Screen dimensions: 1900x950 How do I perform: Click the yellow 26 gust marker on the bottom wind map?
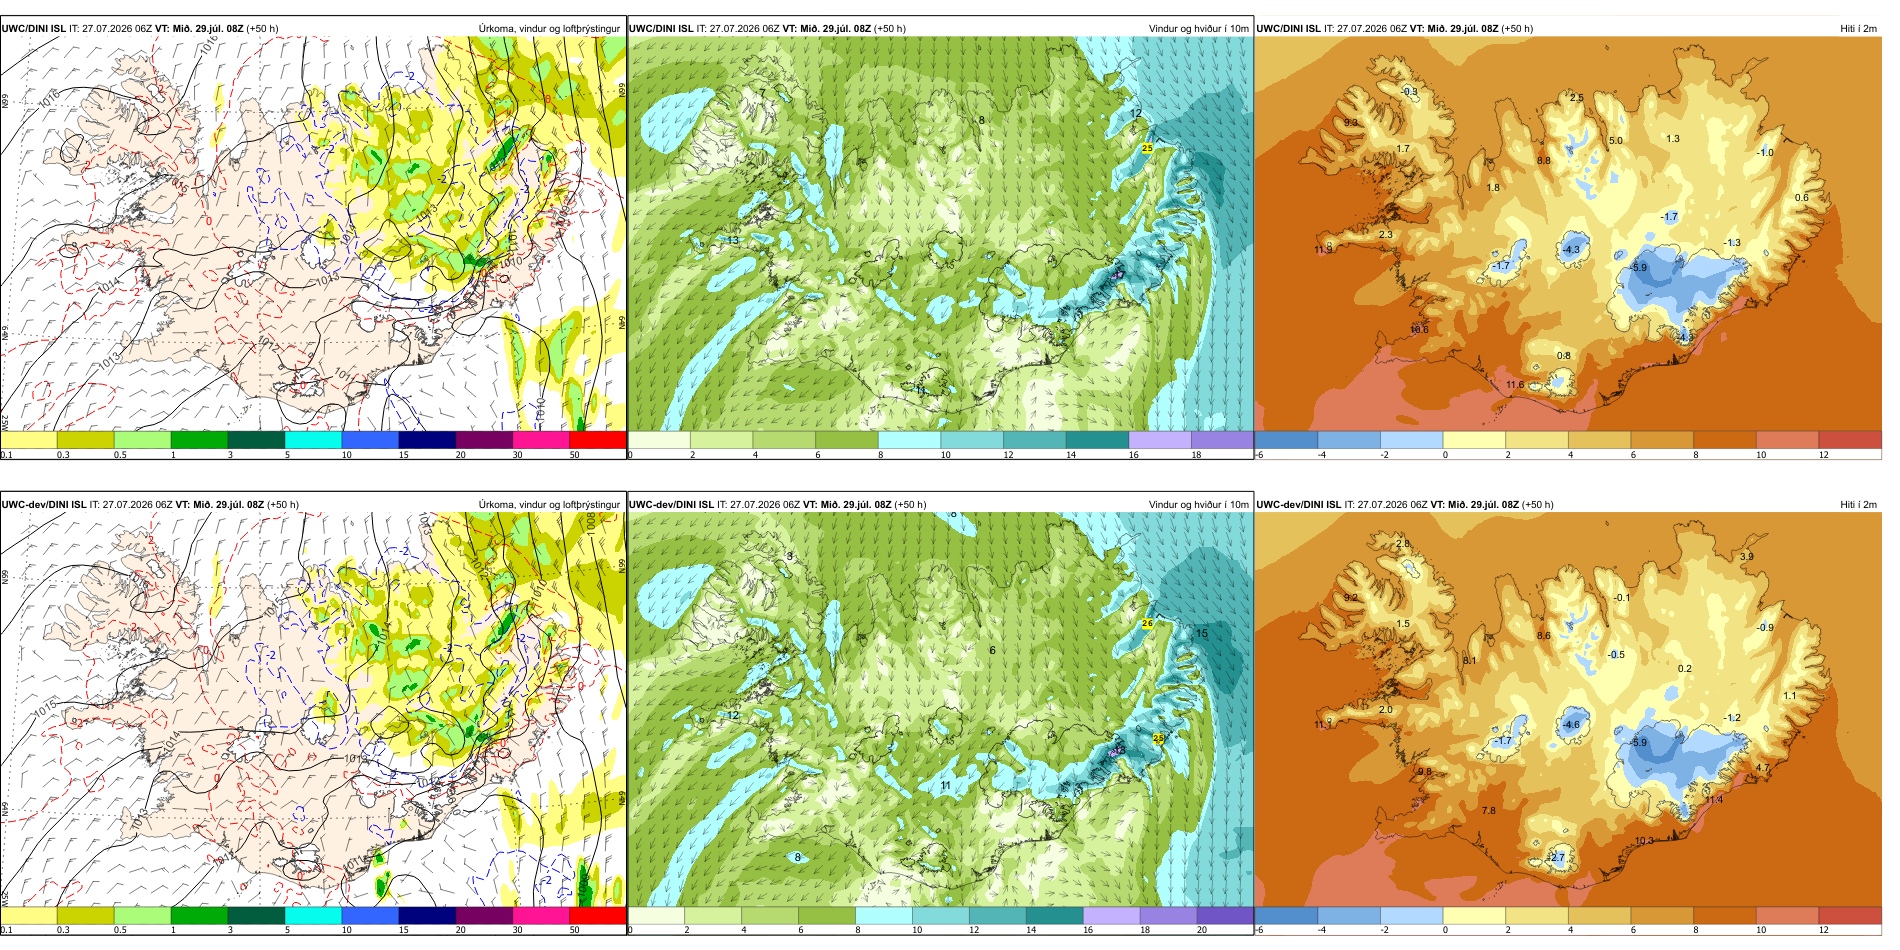click(x=1147, y=623)
